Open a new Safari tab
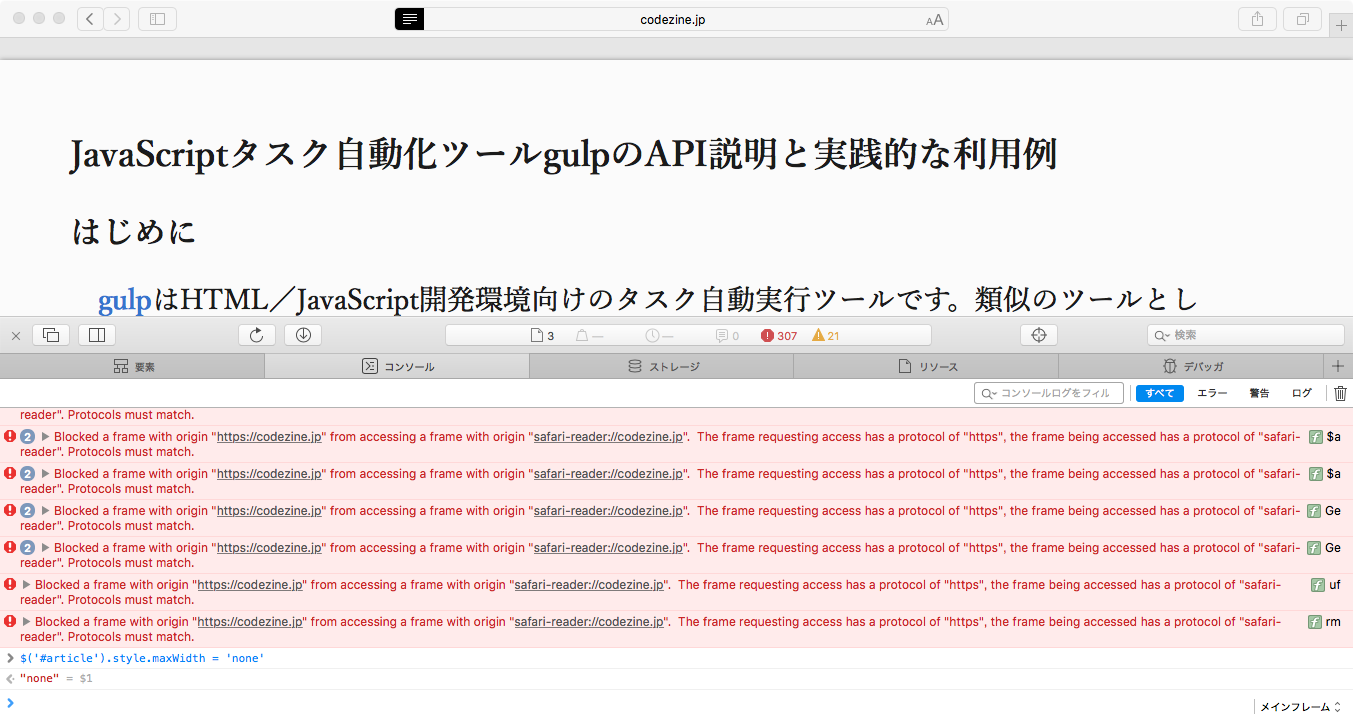 [1341, 26]
